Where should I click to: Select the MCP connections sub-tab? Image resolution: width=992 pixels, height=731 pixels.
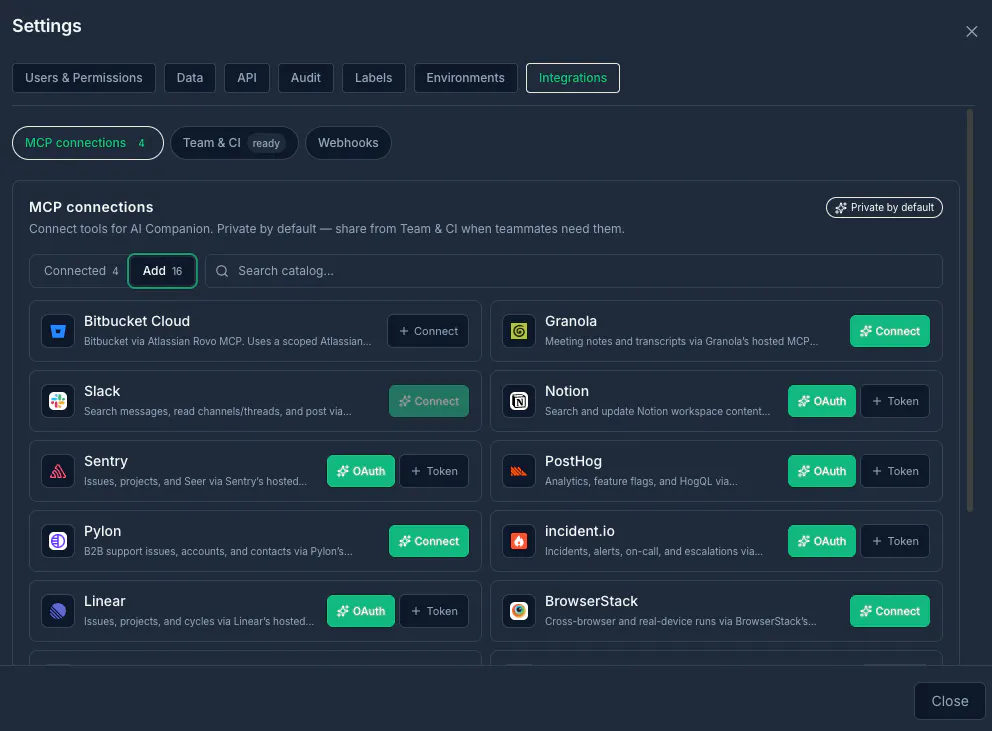88,143
